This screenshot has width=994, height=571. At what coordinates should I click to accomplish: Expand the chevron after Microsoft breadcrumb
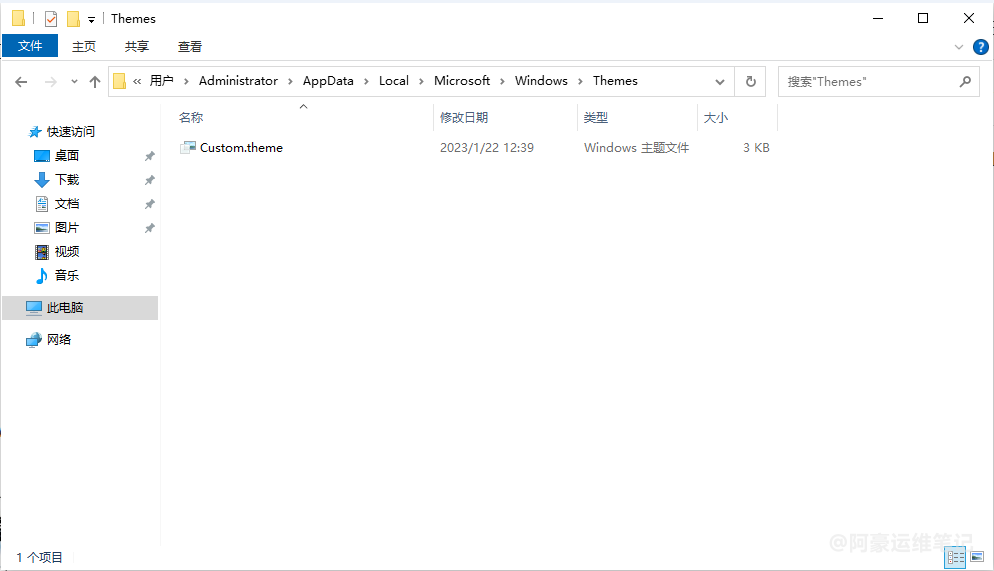point(502,81)
